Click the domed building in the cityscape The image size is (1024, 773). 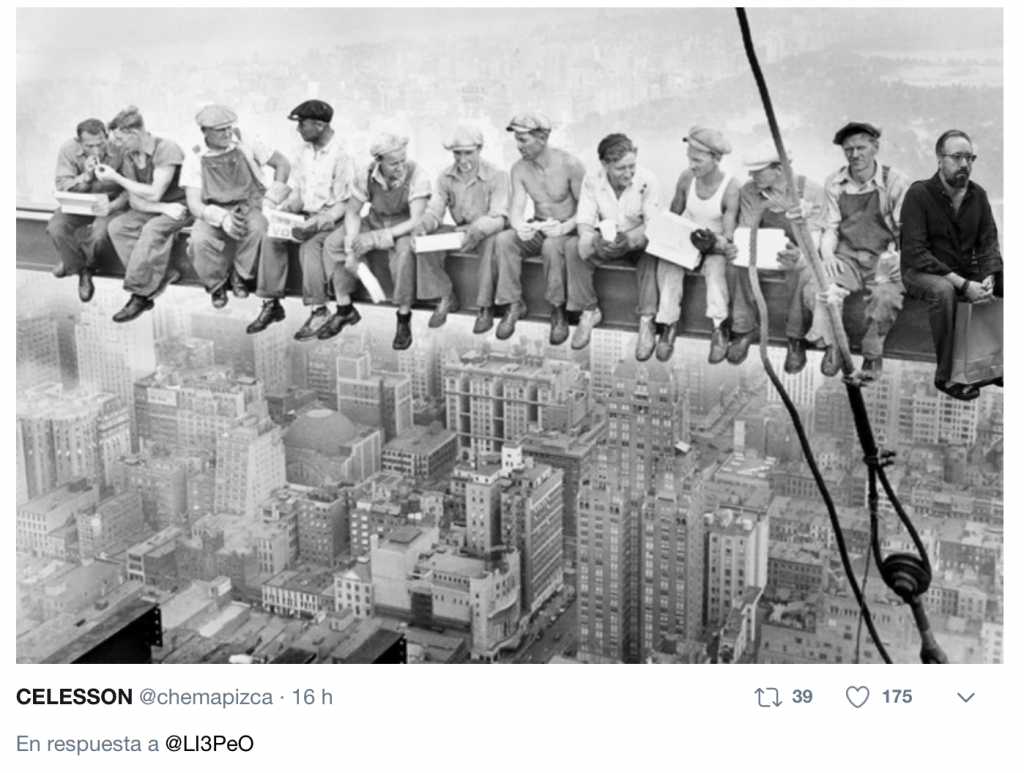click(x=321, y=434)
